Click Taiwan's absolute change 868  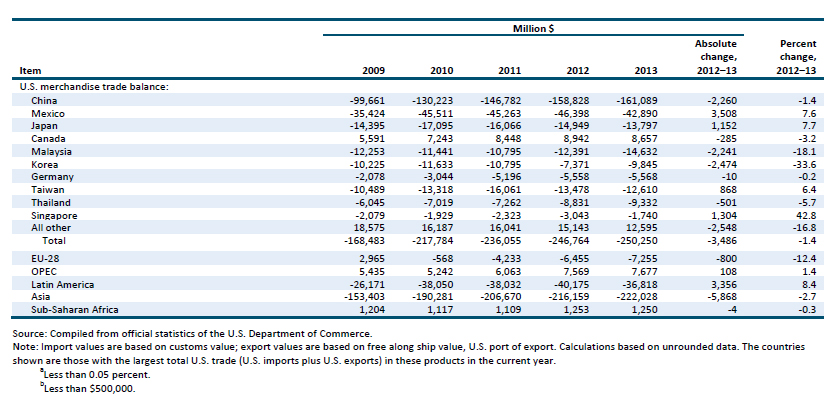tap(728, 190)
